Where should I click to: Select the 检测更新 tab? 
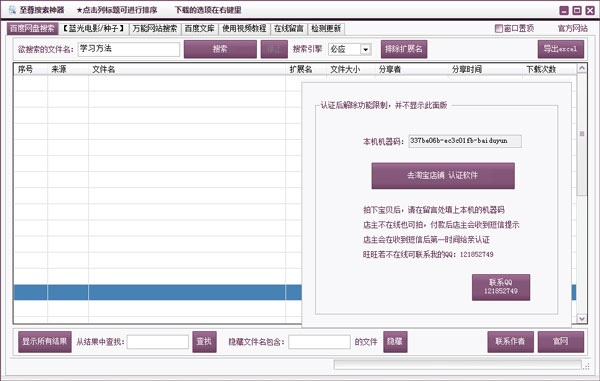(326, 29)
